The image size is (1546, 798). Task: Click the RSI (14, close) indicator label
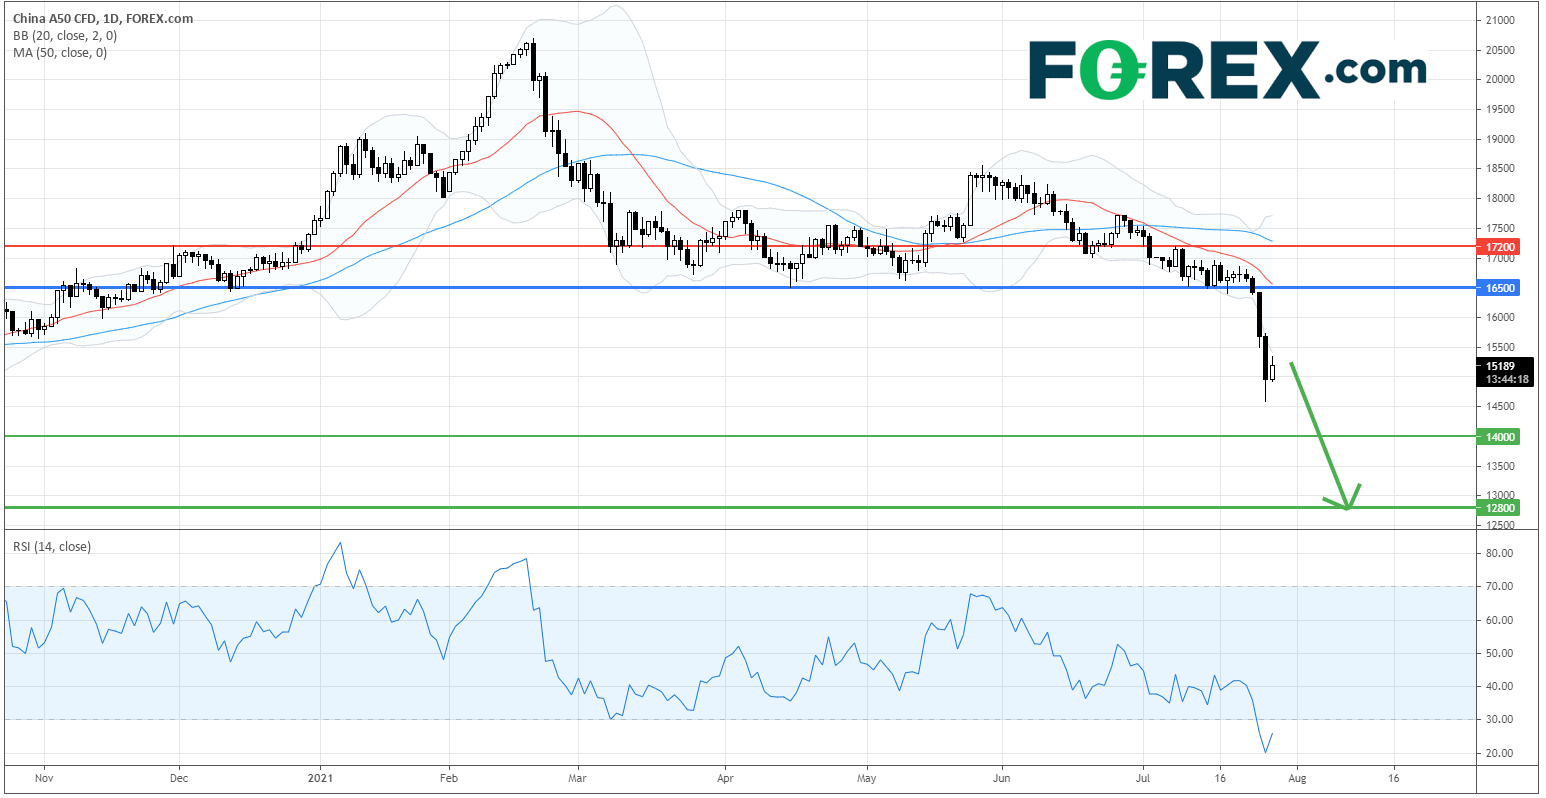point(54,546)
